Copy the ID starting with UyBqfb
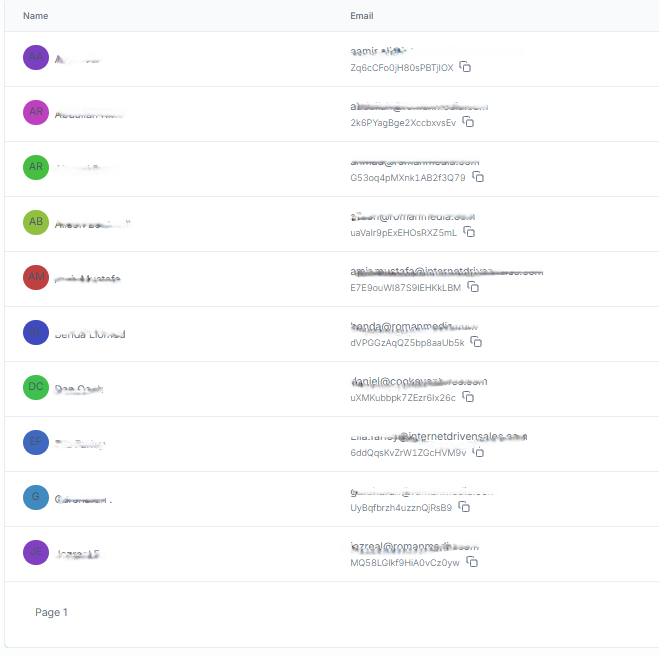This screenshot has height=655, width=659. 465,508
